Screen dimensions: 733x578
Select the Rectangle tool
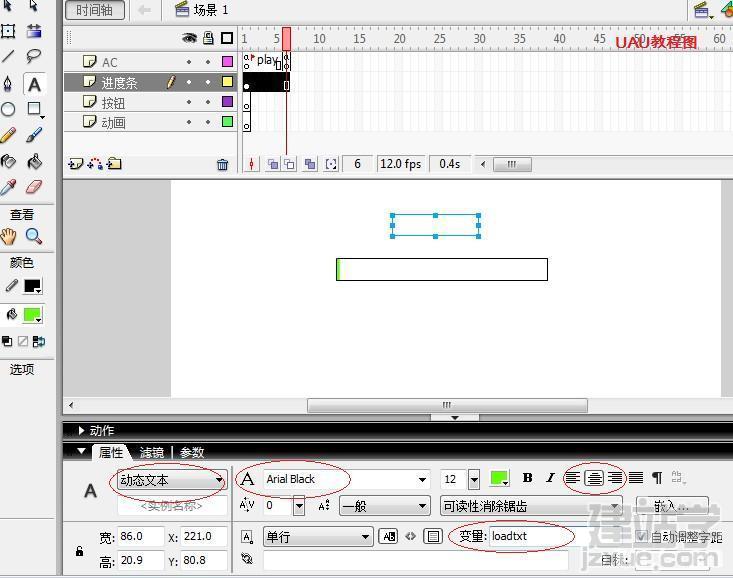[x=35, y=109]
